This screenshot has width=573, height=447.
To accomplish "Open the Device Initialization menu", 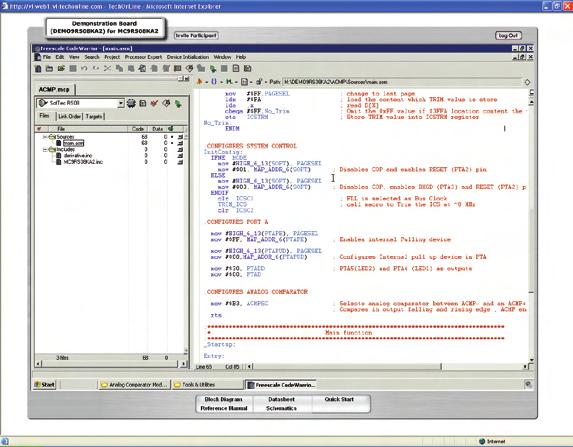I will click(188, 57).
